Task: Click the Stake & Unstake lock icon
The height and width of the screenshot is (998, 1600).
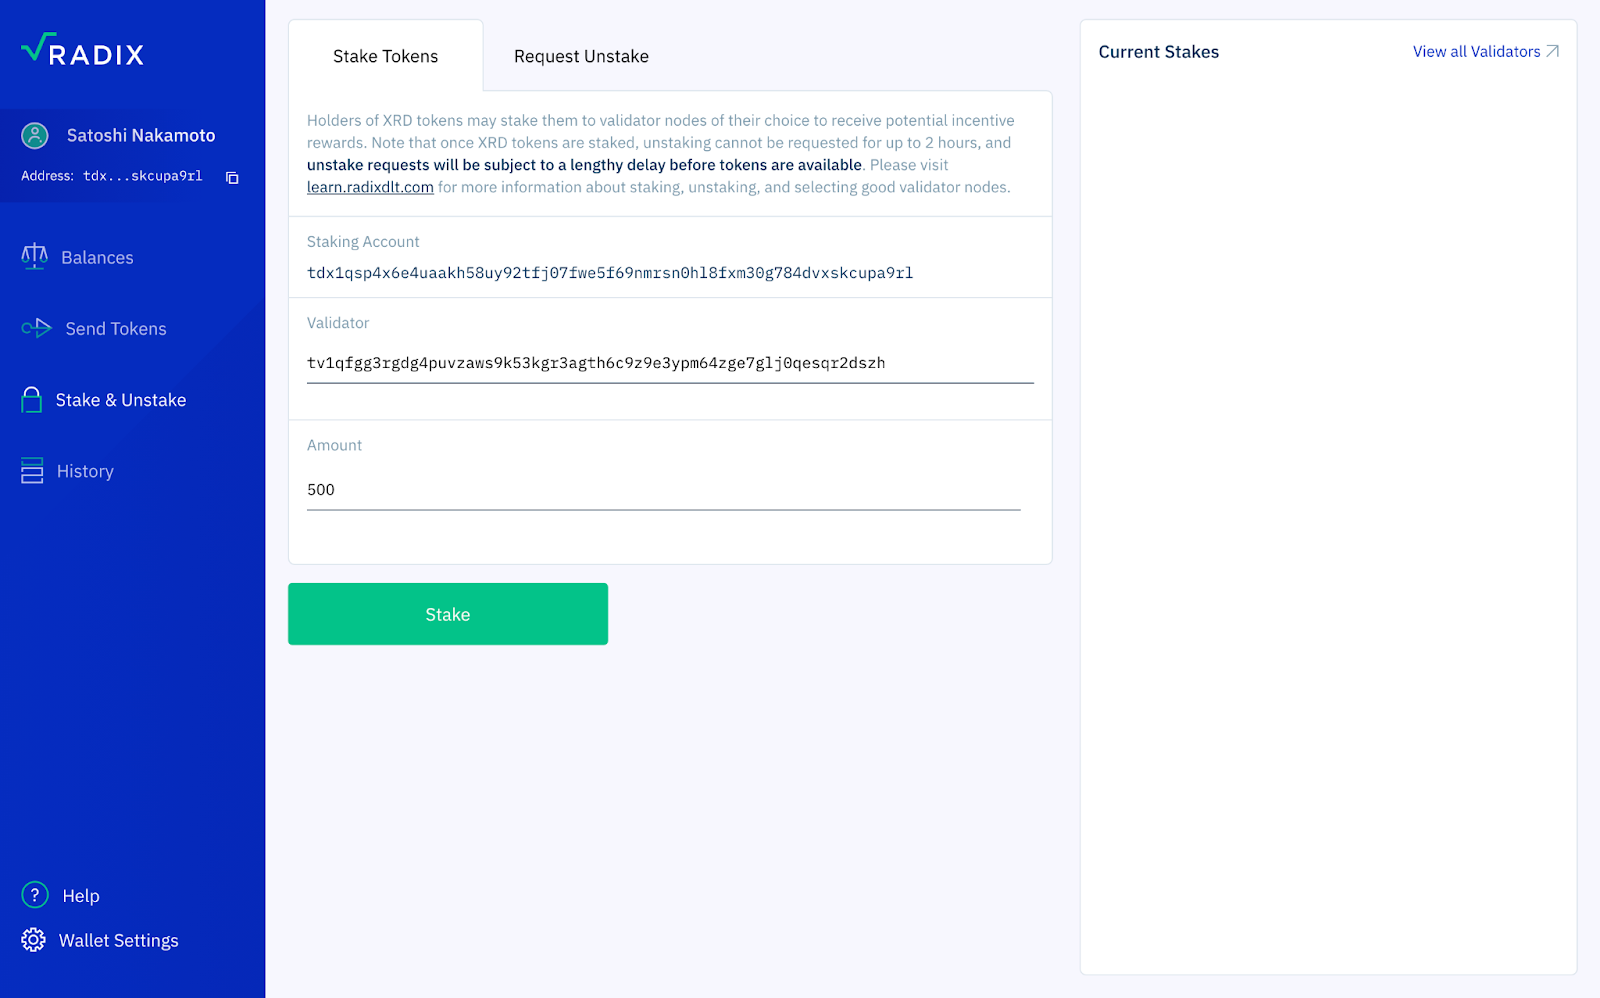Action: pos(32,400)
